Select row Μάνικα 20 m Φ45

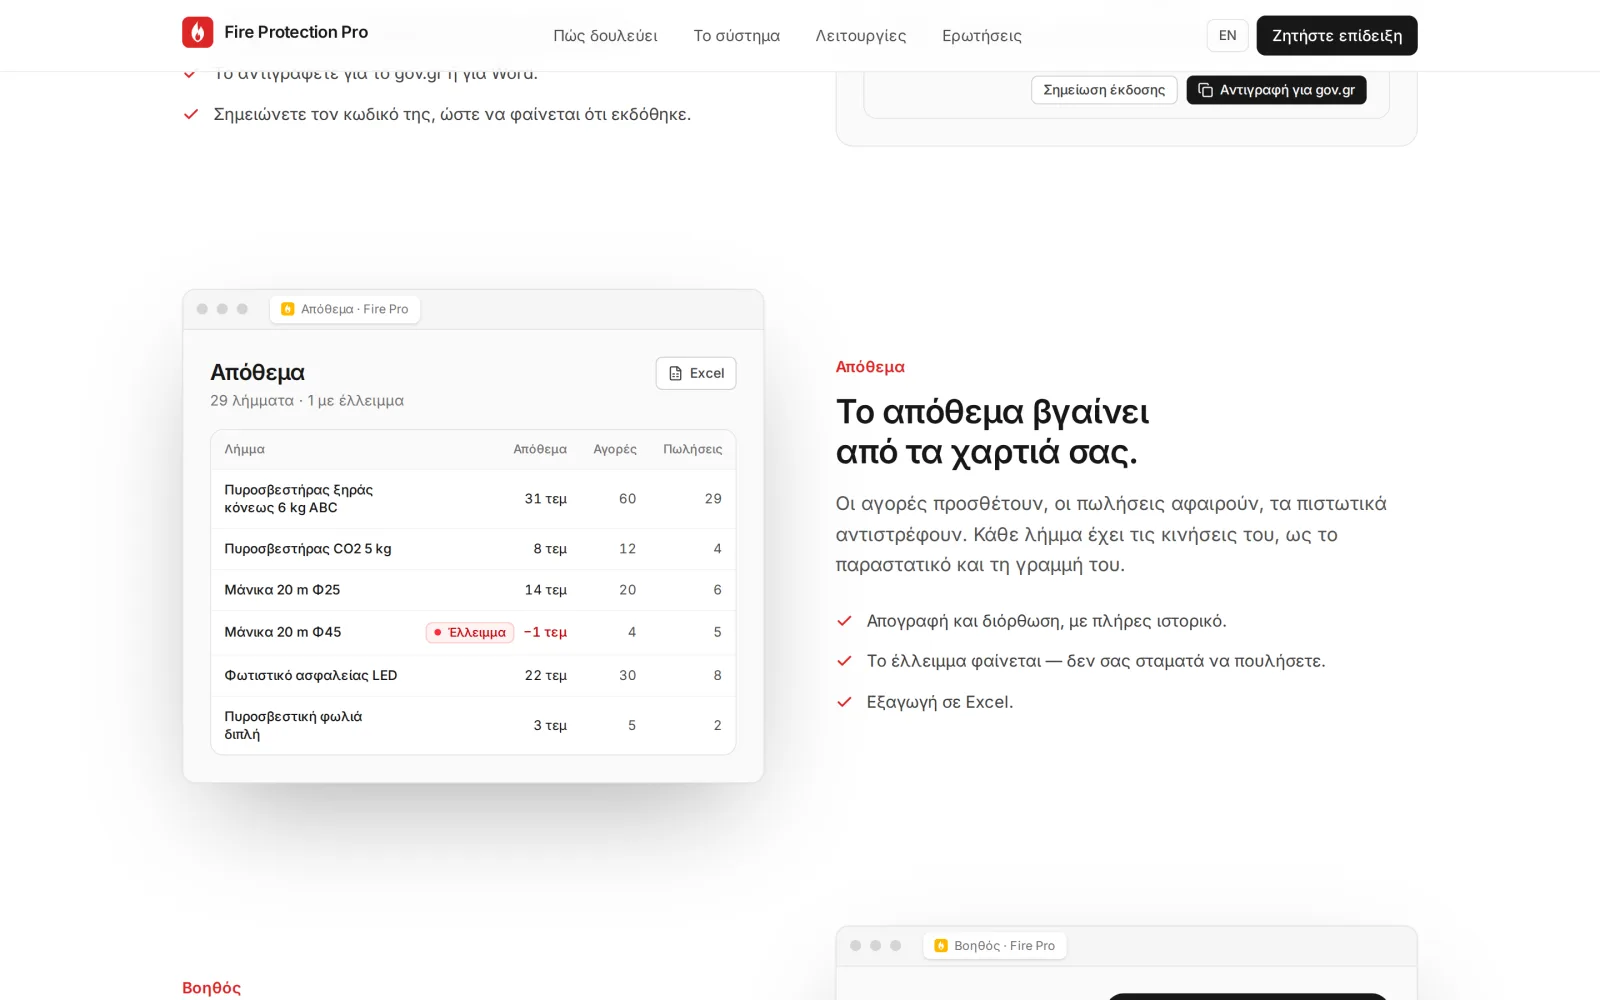point(473,632)
